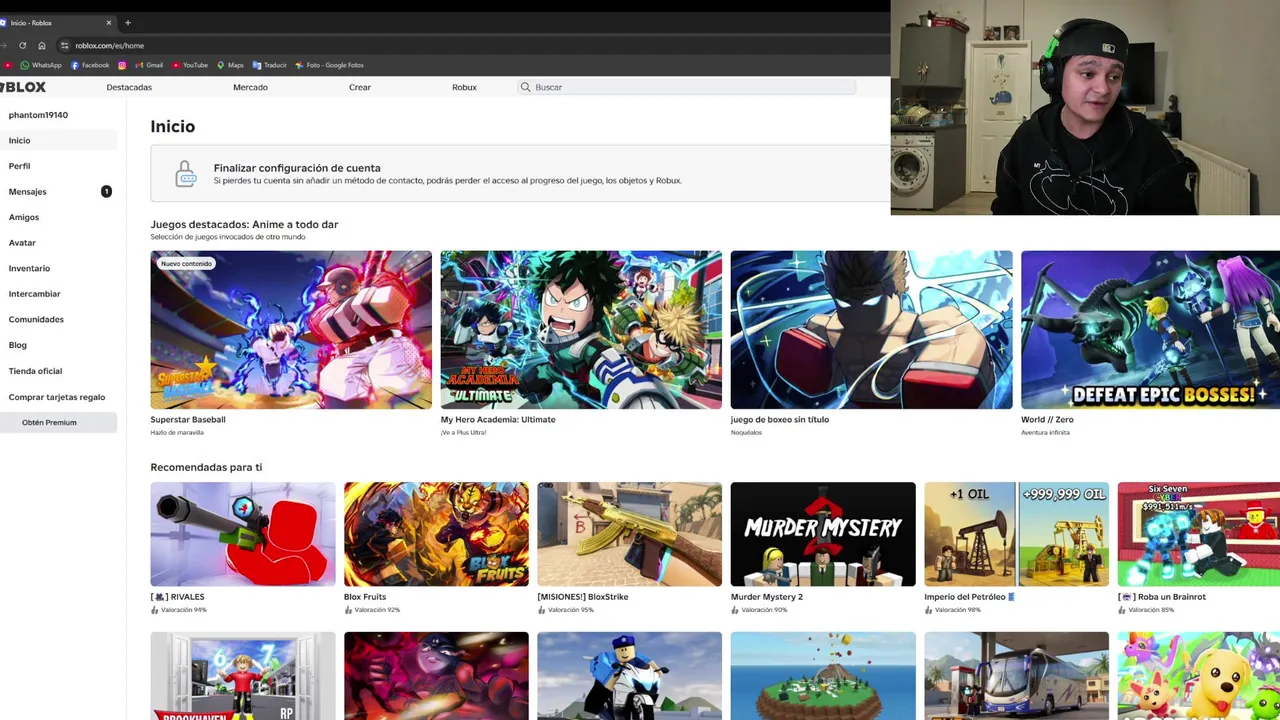Focus the Buscar search field

tap(686, 87)
